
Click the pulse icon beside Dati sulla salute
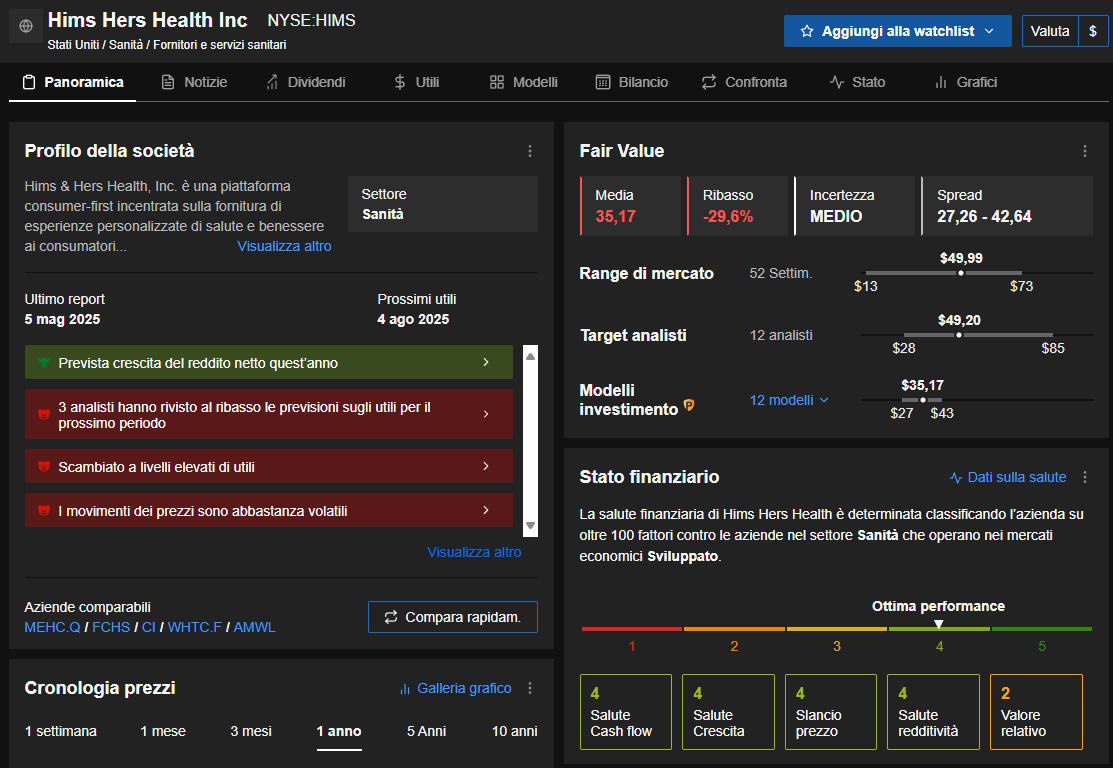[x=955, y=478]
